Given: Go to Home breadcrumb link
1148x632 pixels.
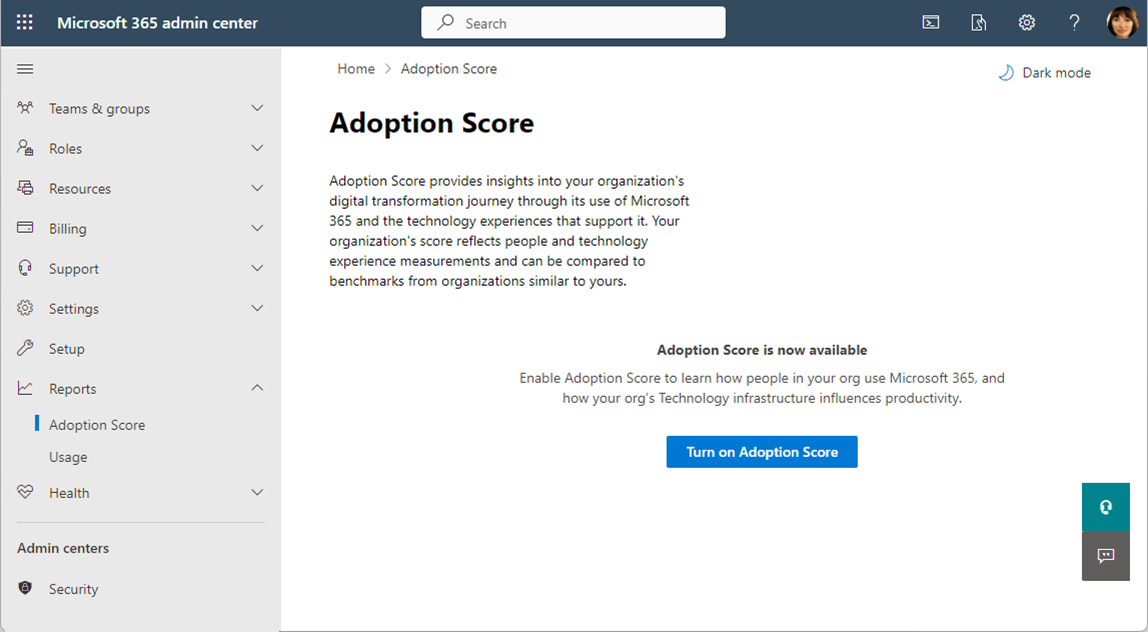Looking at the screenshot, I should pyautogui.click(x=356, y=69).
